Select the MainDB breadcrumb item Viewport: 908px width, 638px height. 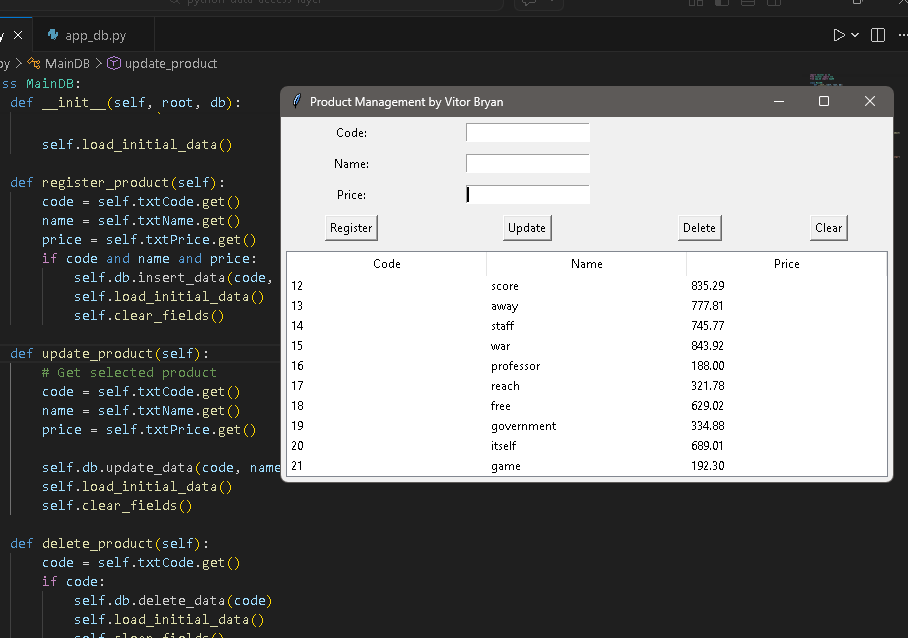point(67,63)
